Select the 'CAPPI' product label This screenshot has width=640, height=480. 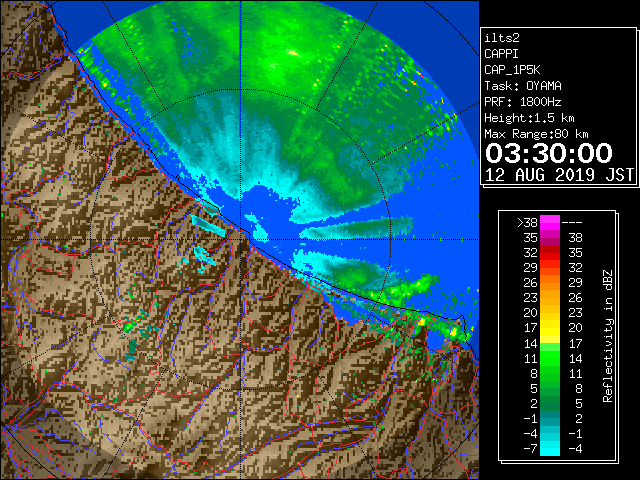point(501,54)
